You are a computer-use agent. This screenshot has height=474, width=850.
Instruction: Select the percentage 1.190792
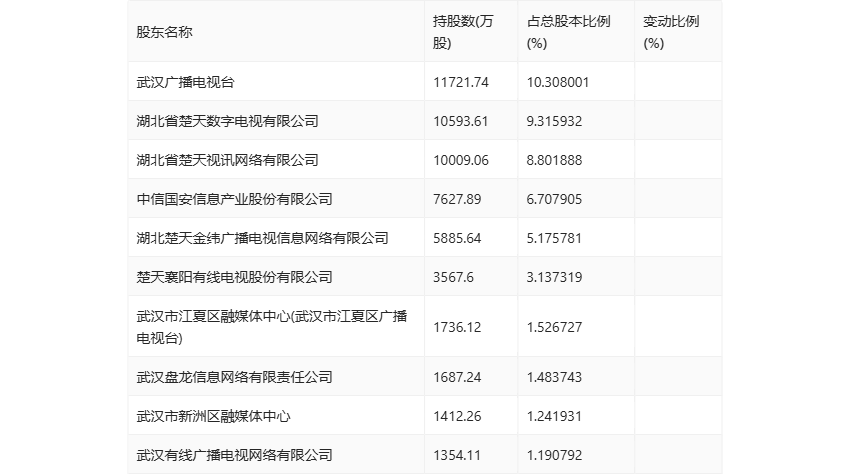pos(554,455)
